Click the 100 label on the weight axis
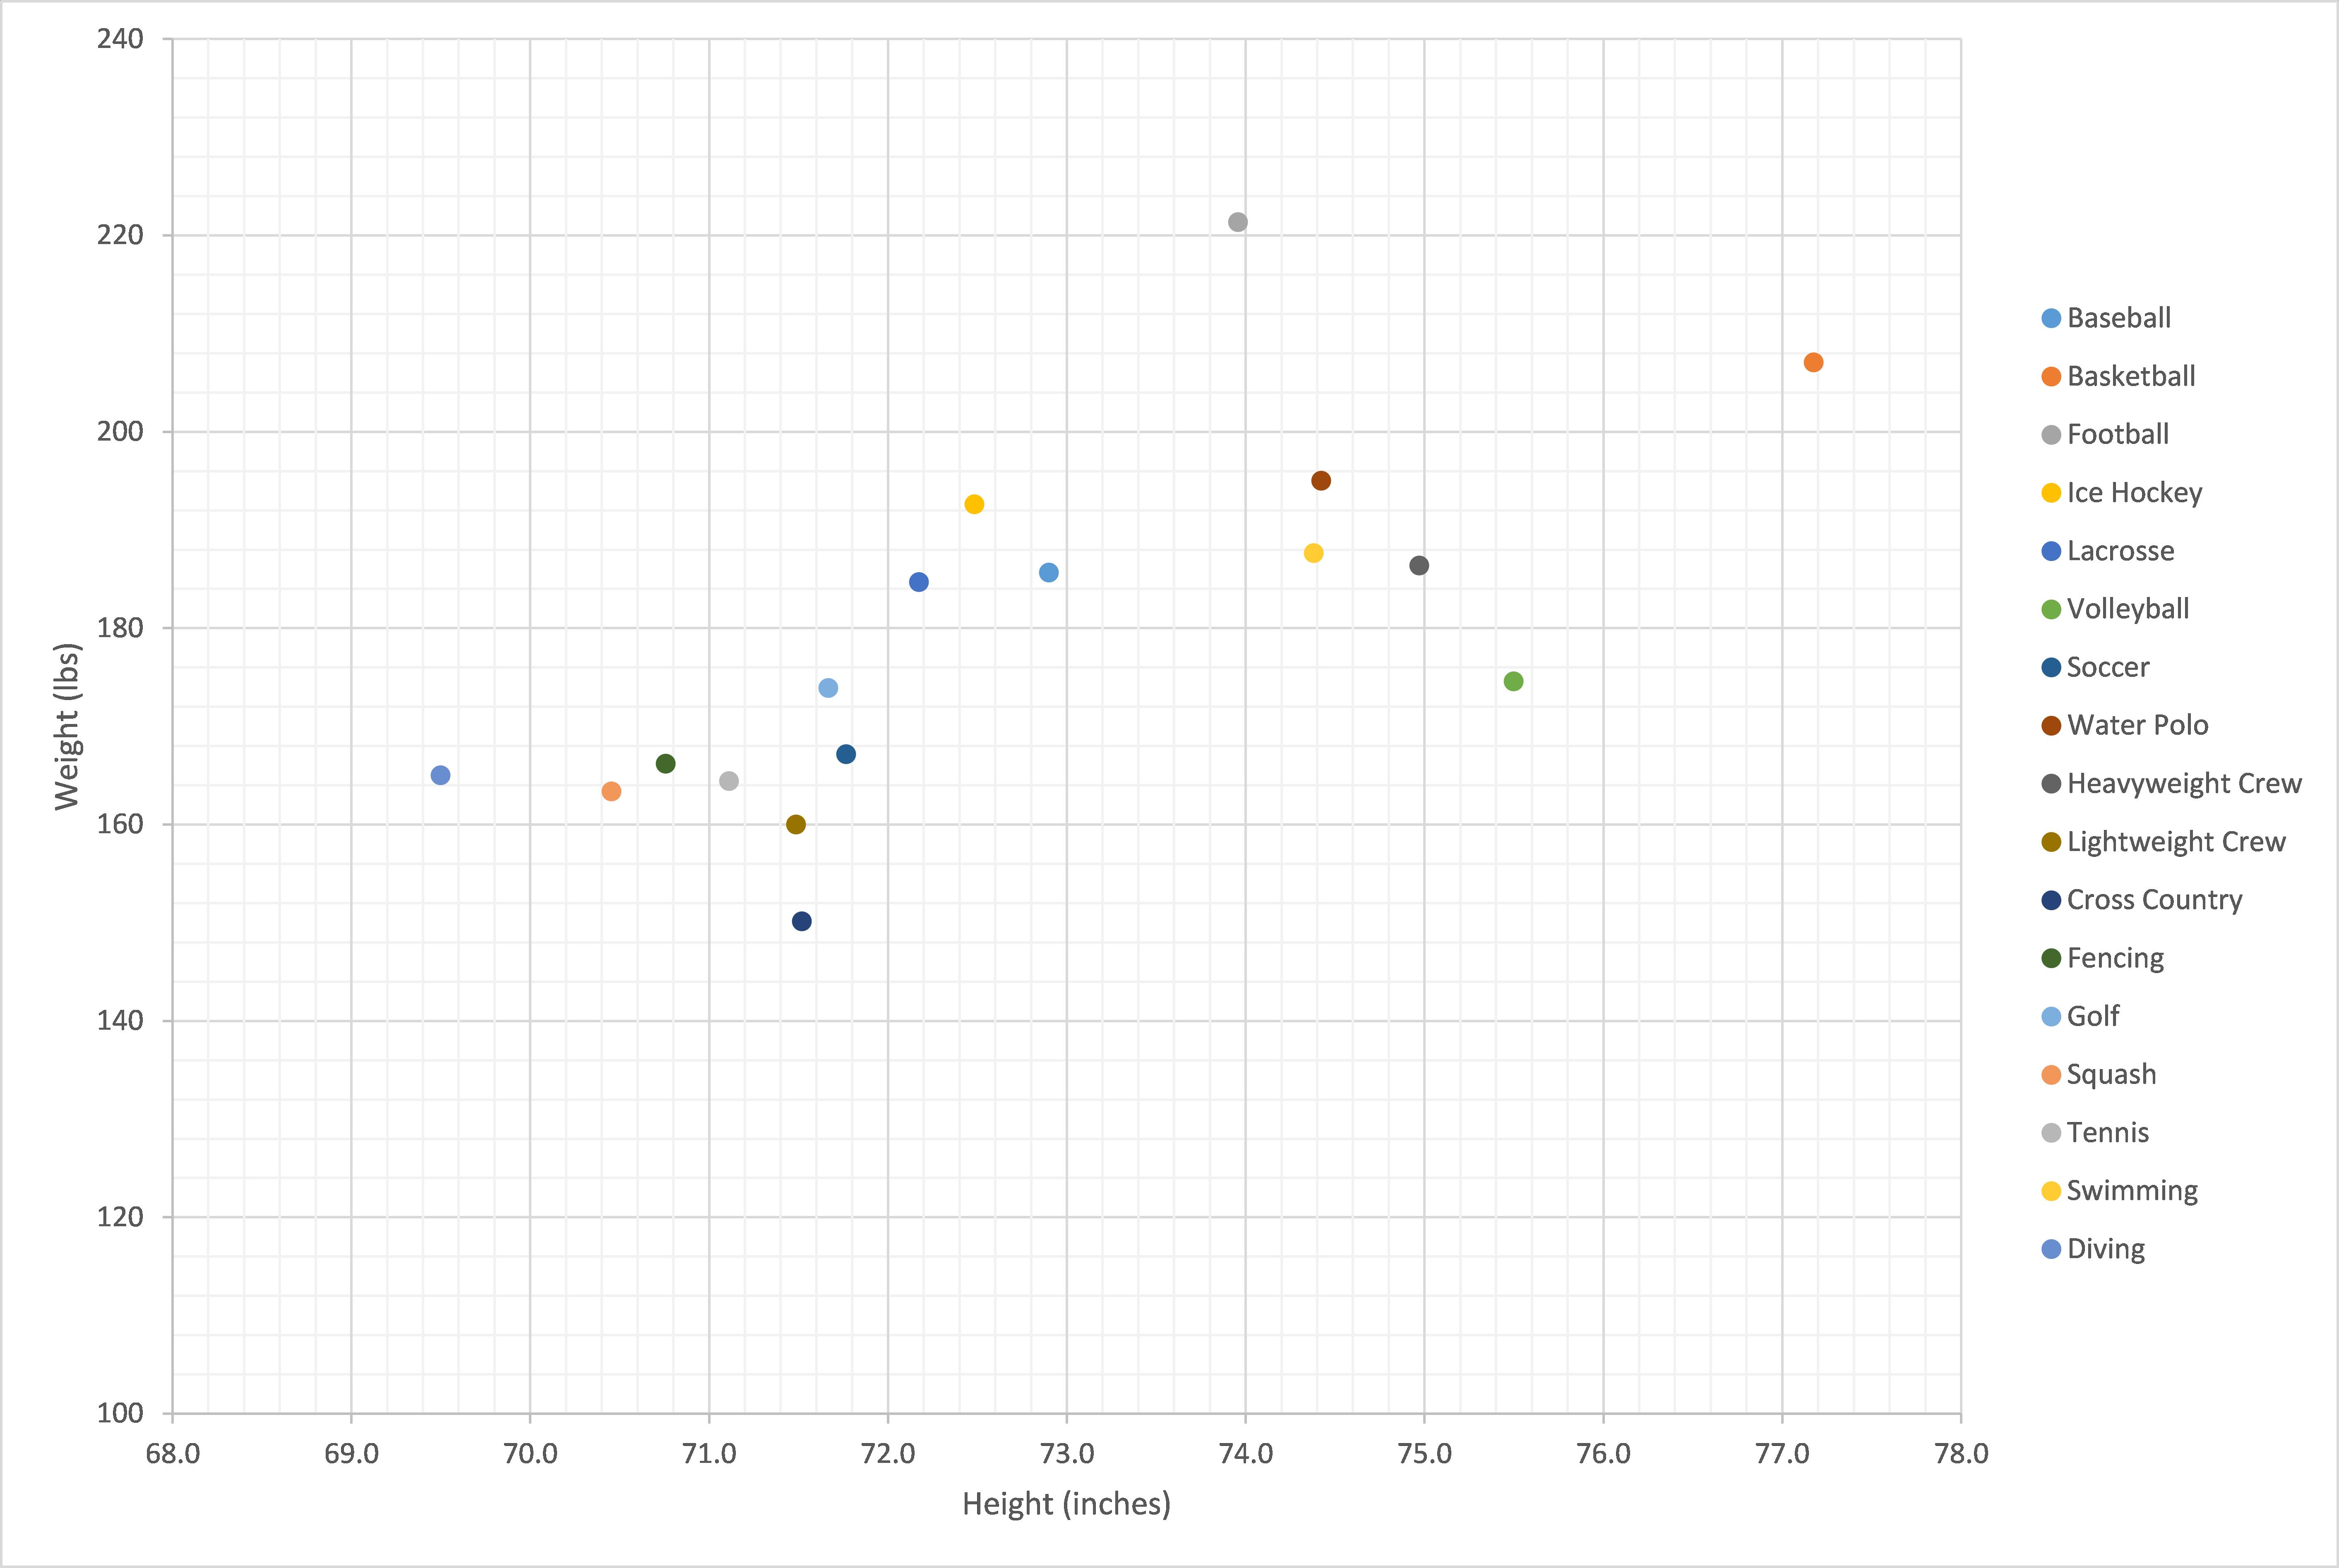2339x1568 pixels. click(121, 1413)
